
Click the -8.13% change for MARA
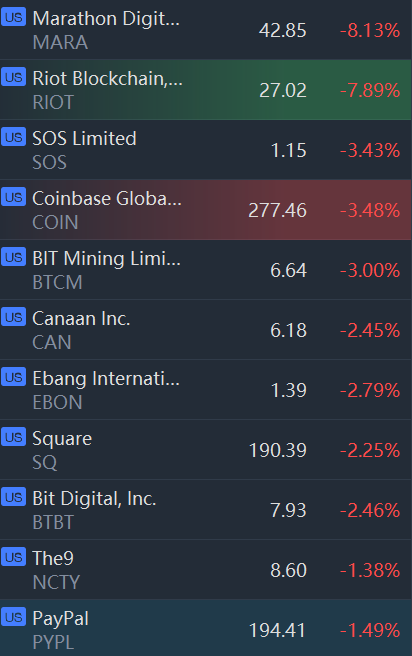point(370,31)
